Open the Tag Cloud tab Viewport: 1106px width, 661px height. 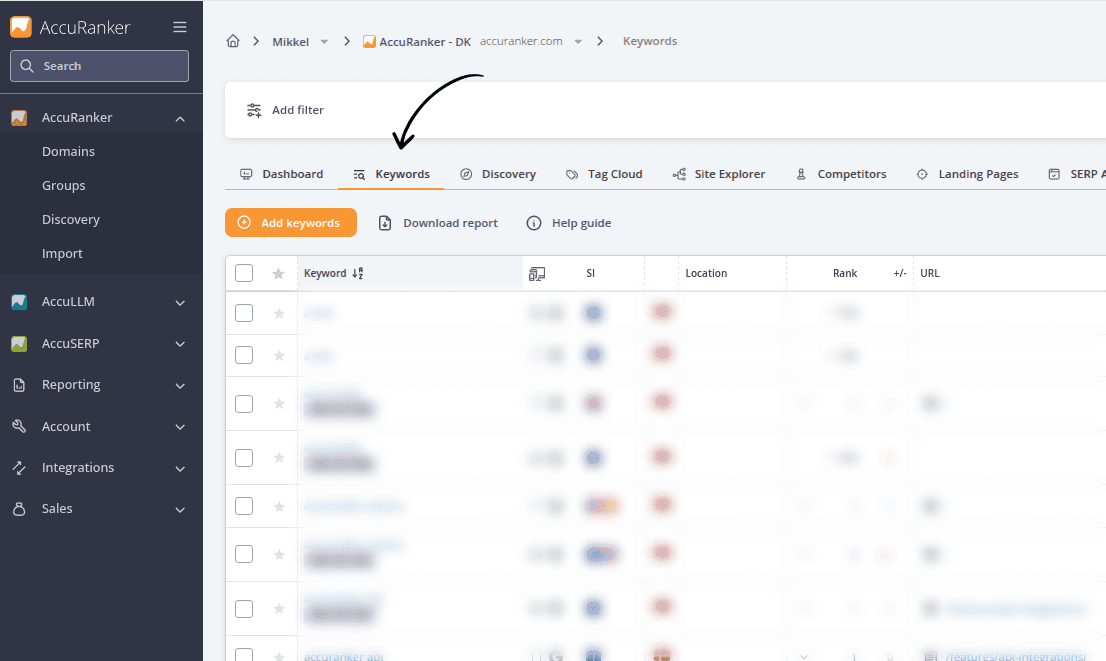[x=604, y=174]
